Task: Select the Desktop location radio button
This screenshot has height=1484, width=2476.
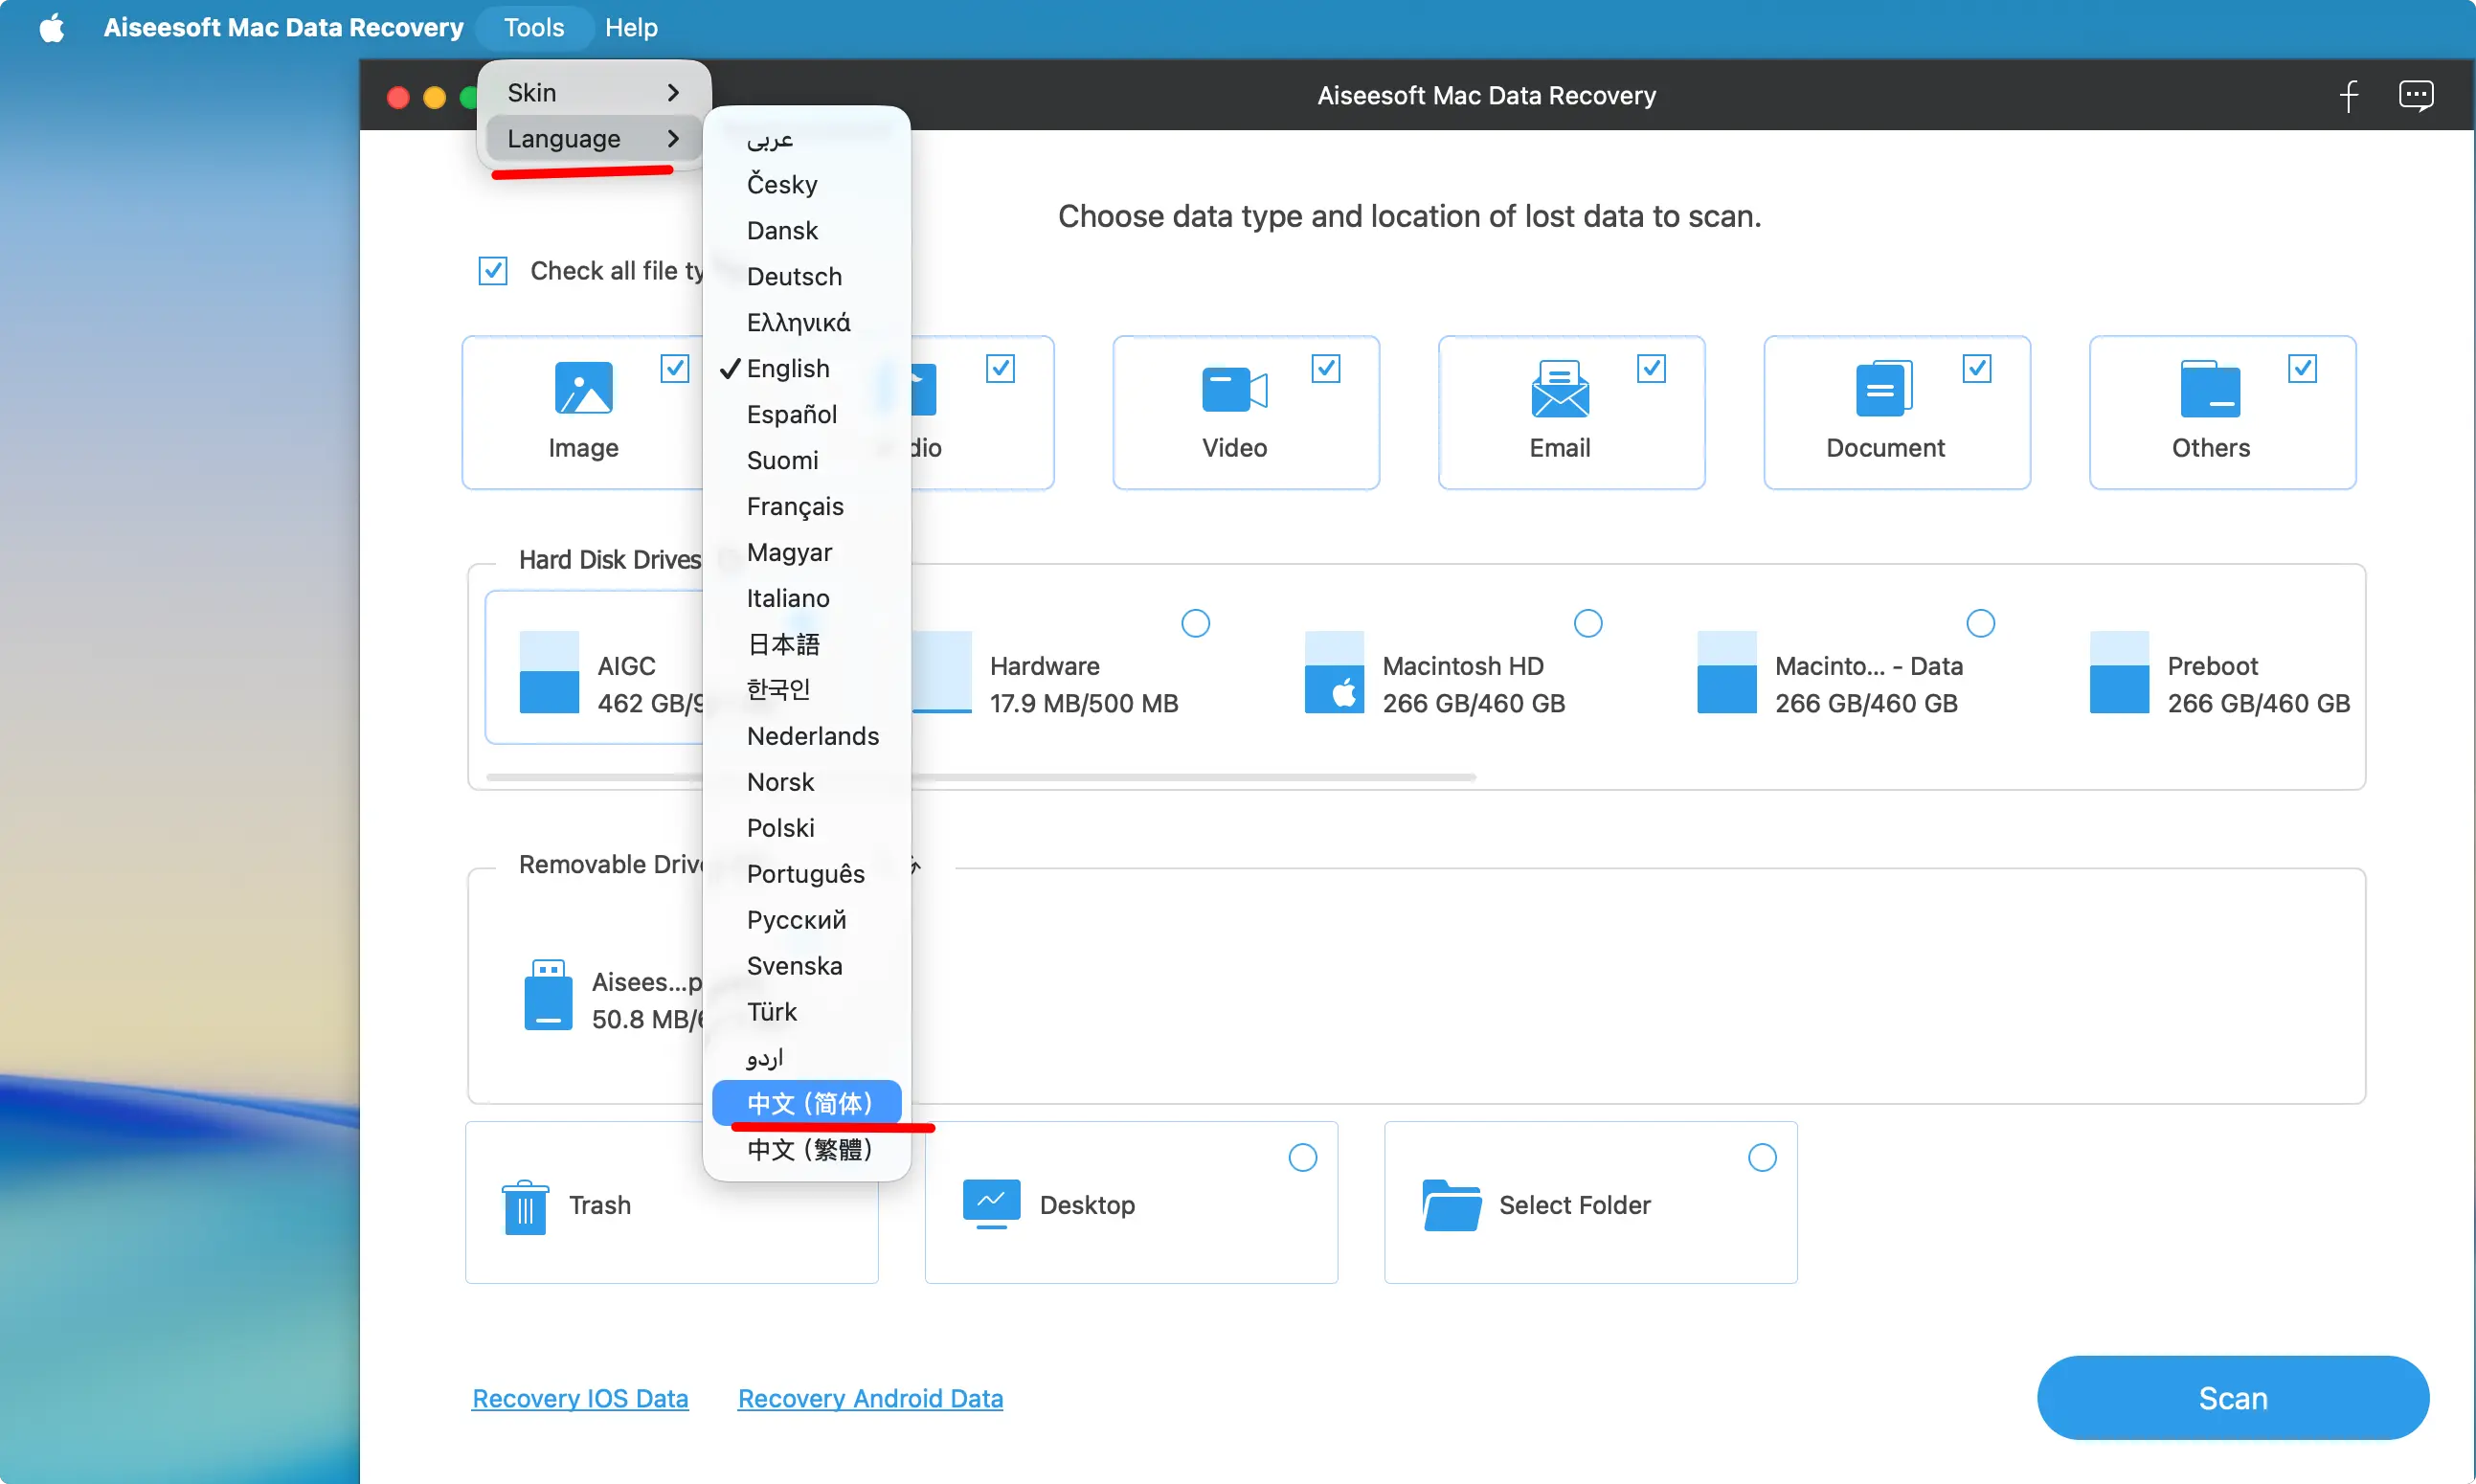Action: (x=1301, y=1157)
